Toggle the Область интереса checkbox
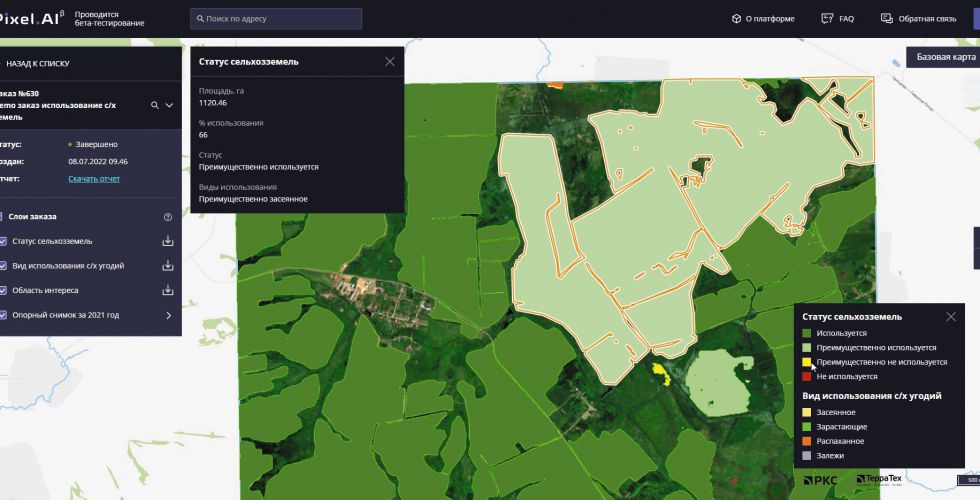980x500 pixels. pyautogui.click(x=3, y=291)
